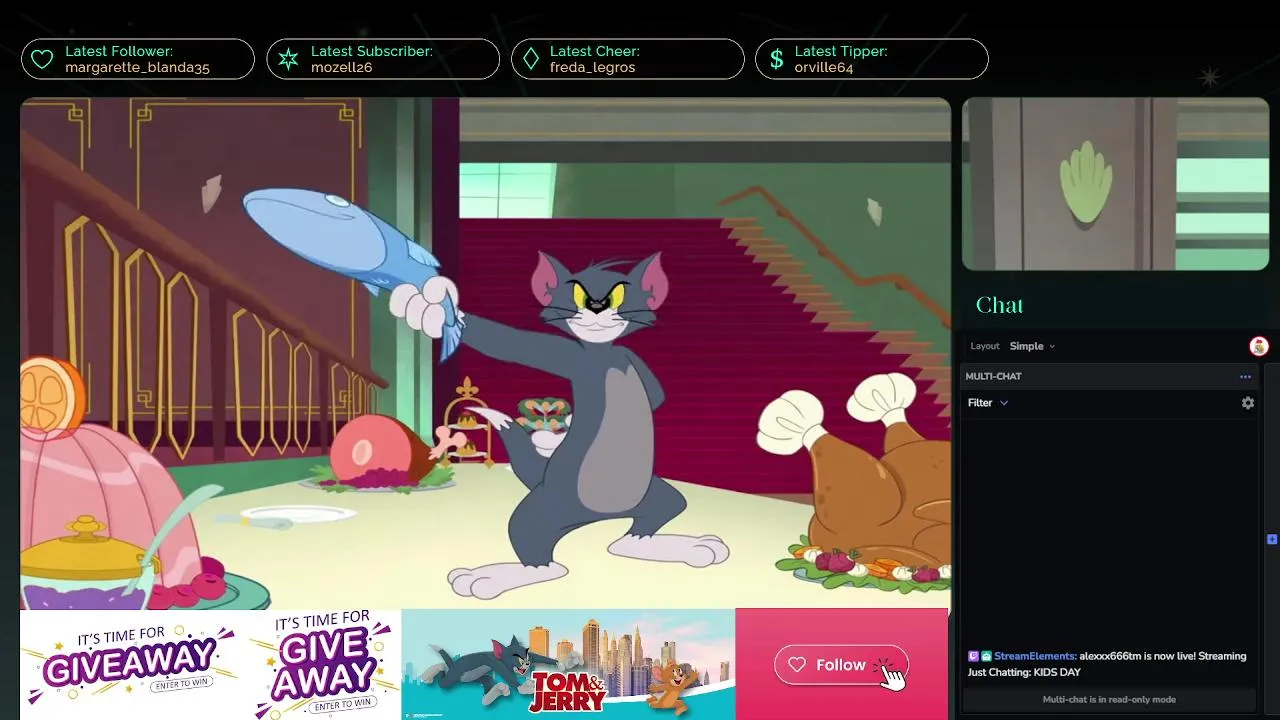The image size is (1280, 720).
Task: Click the star Latest Subscriber icon
Action: (x=288, y=59)
